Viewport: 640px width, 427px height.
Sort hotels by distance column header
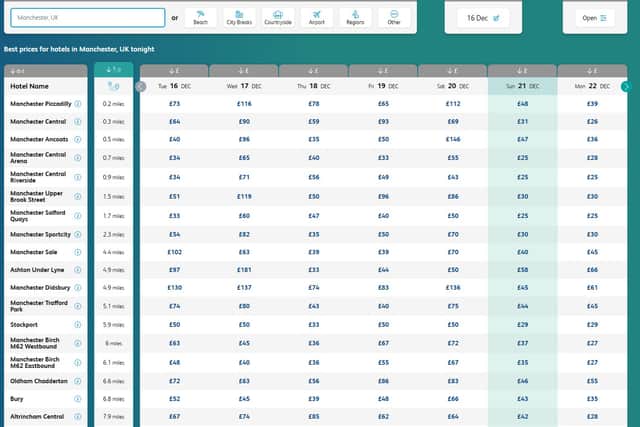[x=113, y=70]
